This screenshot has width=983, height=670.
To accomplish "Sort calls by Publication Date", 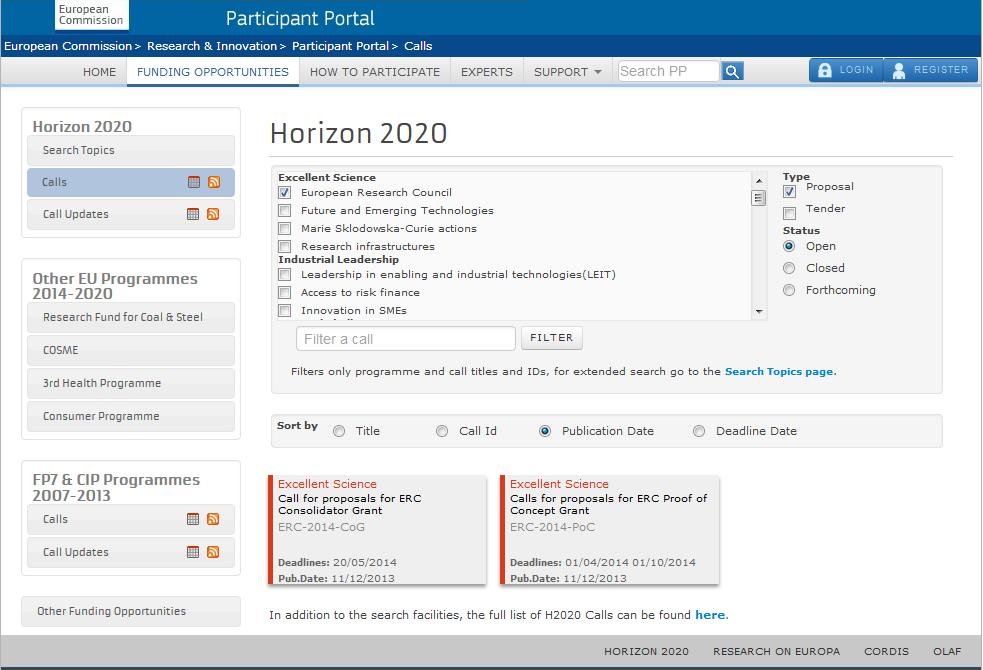I will (545, 431).
